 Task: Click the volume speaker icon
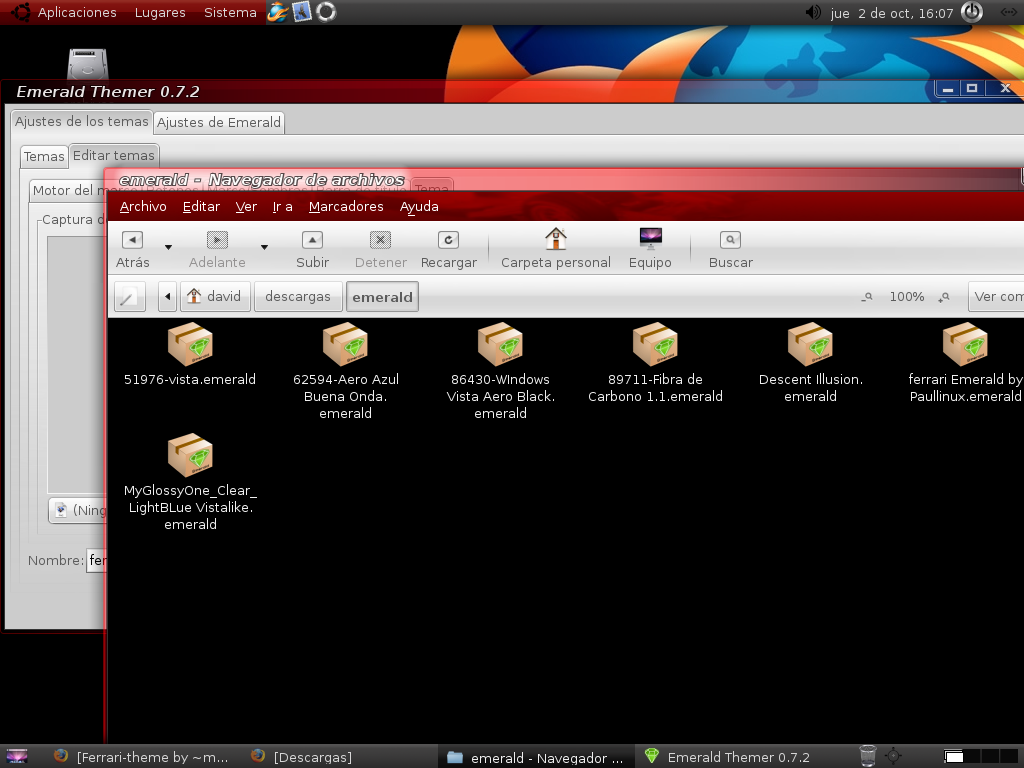812,12
